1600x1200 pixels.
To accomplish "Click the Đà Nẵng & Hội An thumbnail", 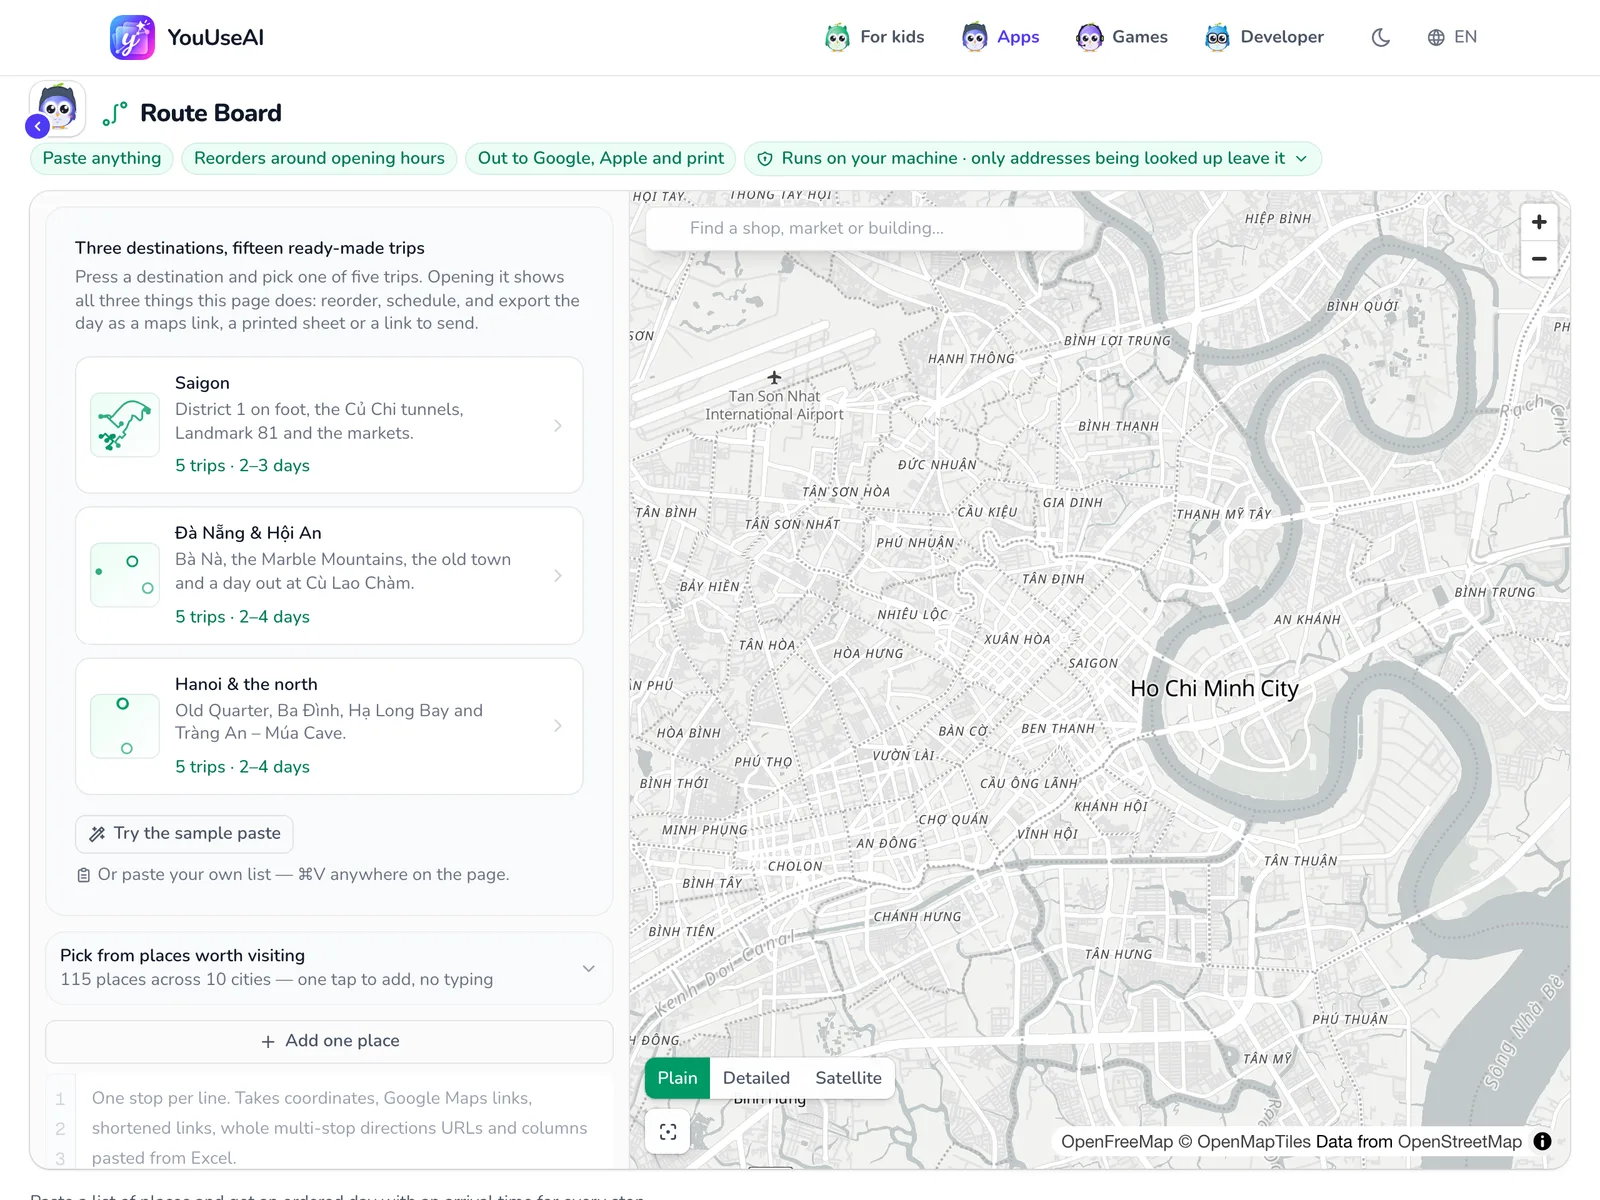I will point(125,575).
